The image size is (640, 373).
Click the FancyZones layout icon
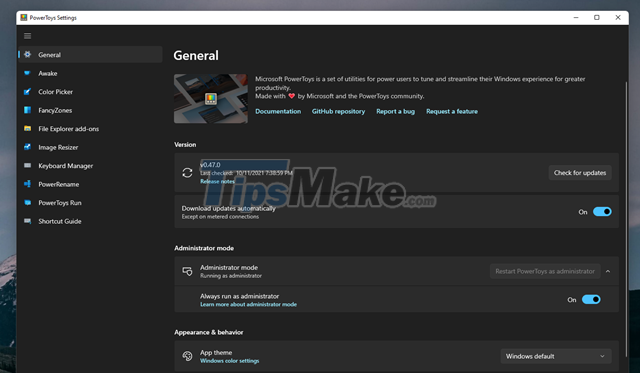(x=27, y=110)
